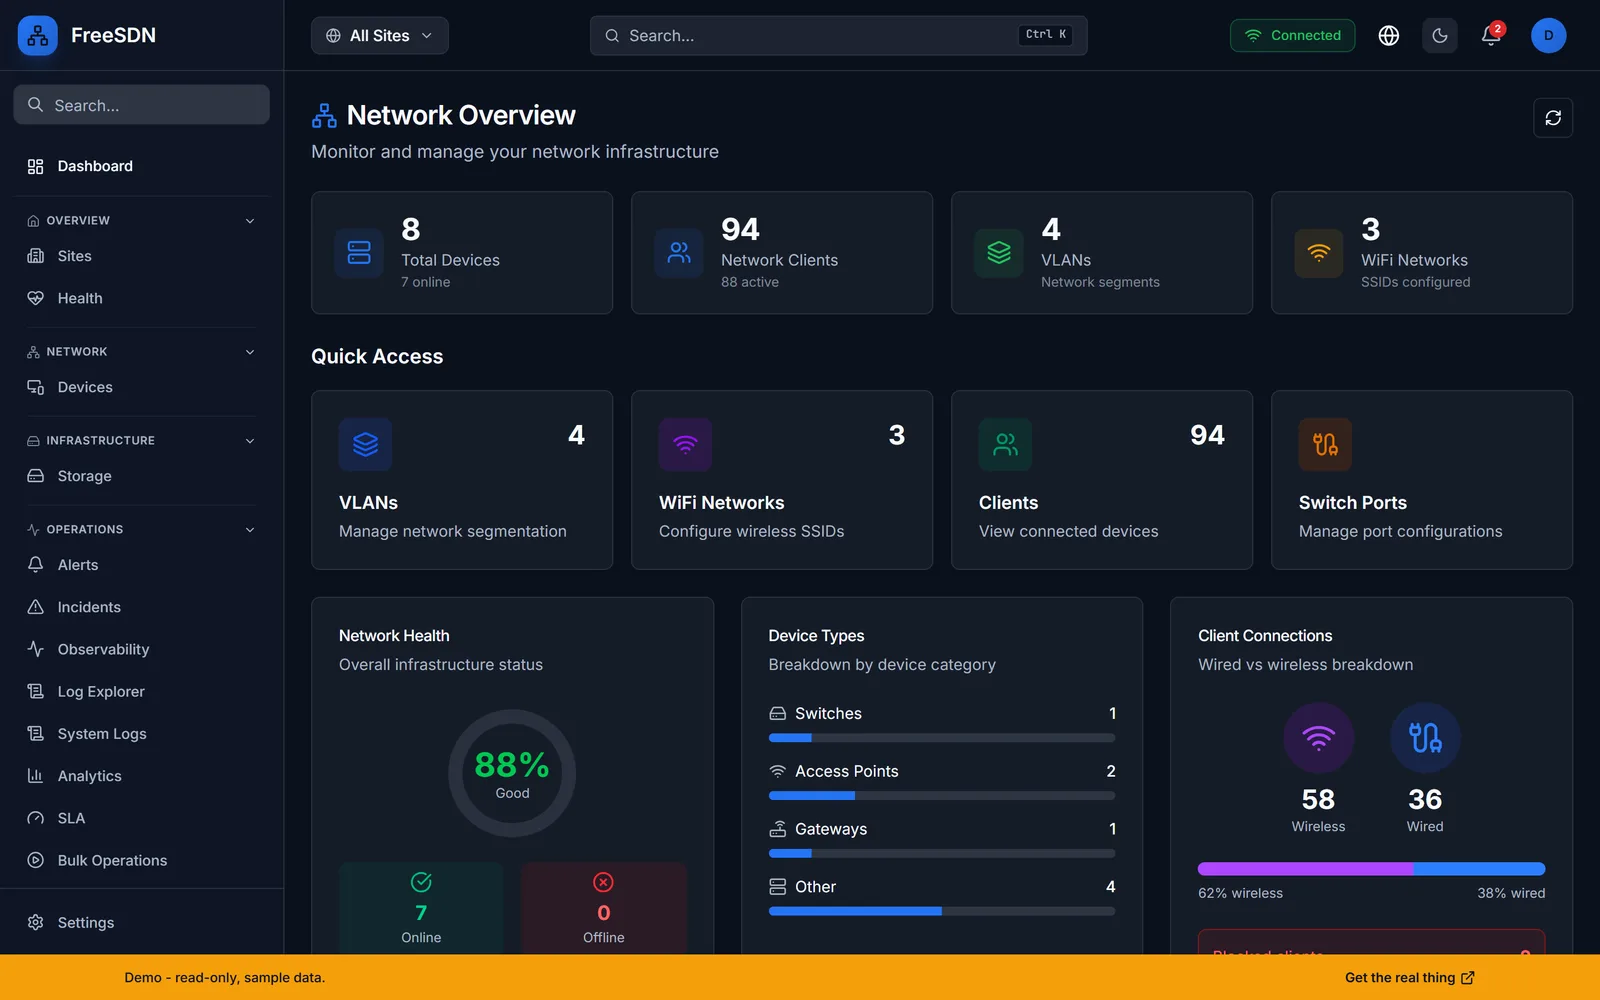Image resolution: width=1600 pixels, height=1000 pixels.
Task: Open Bulk Operations
Action: (141, 860)
